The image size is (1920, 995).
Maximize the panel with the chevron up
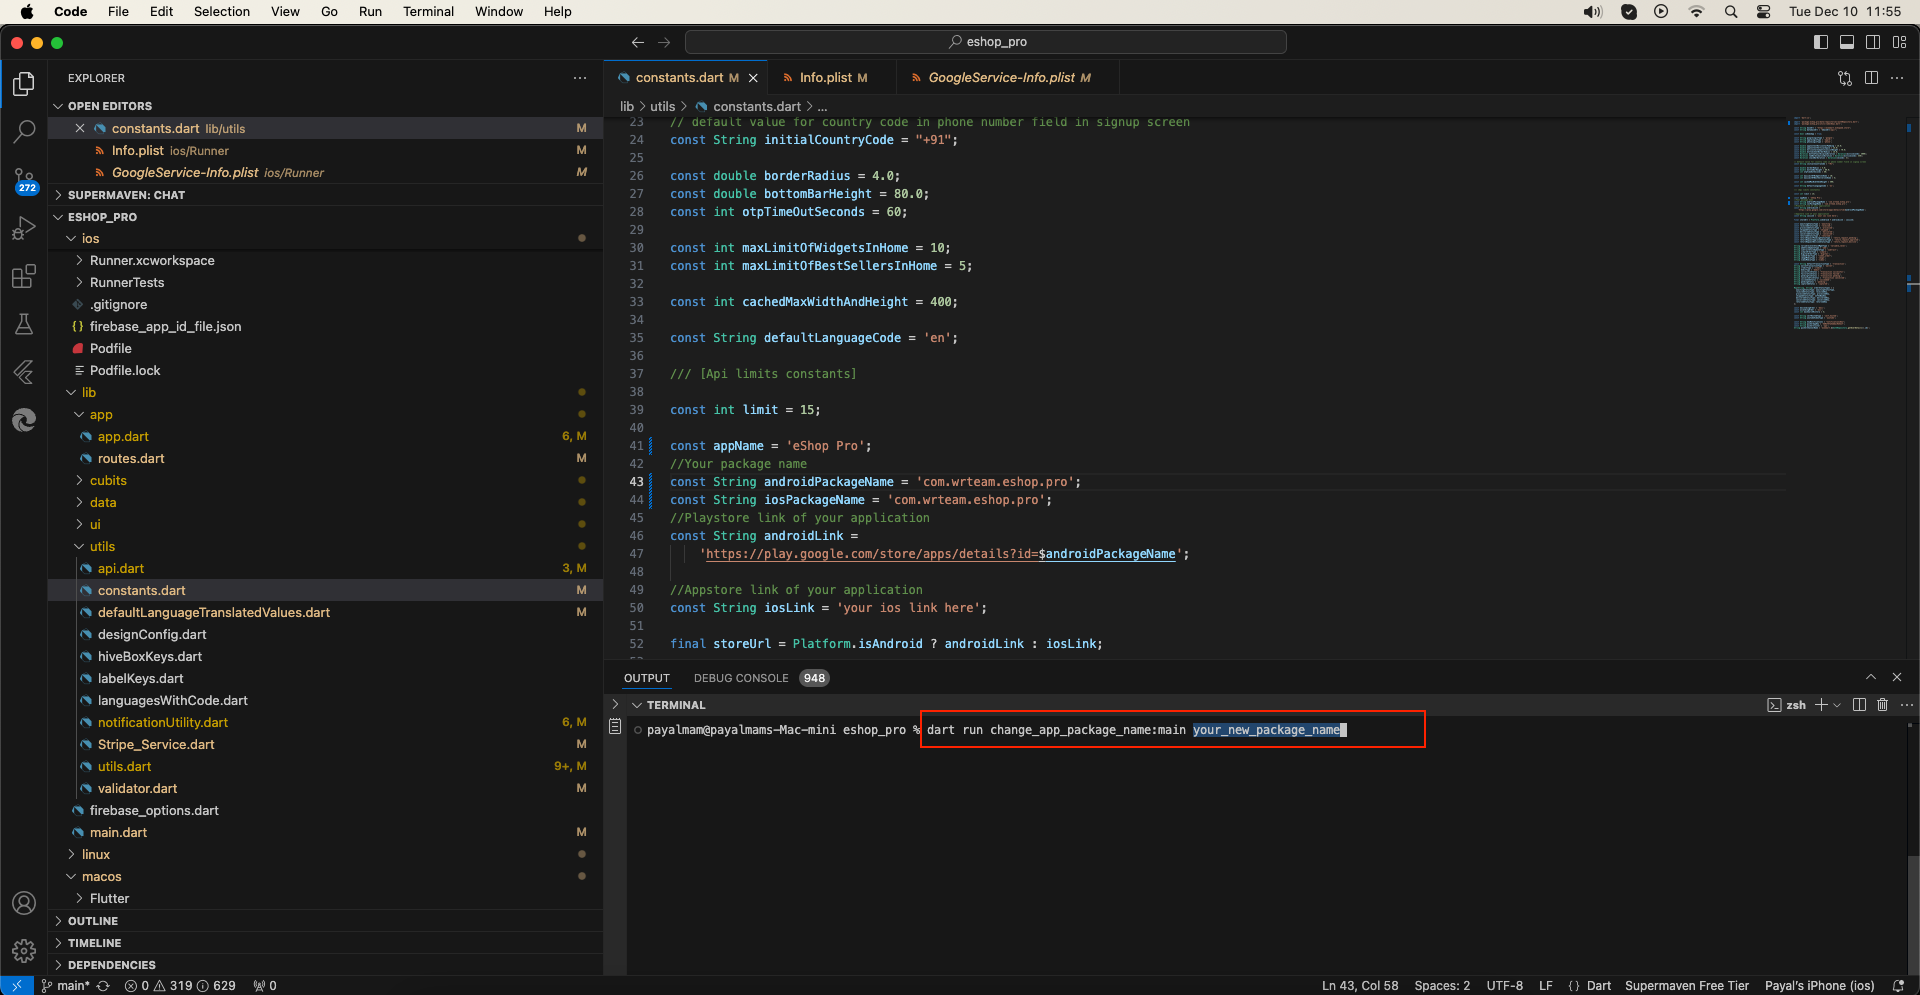point(1871,677)
